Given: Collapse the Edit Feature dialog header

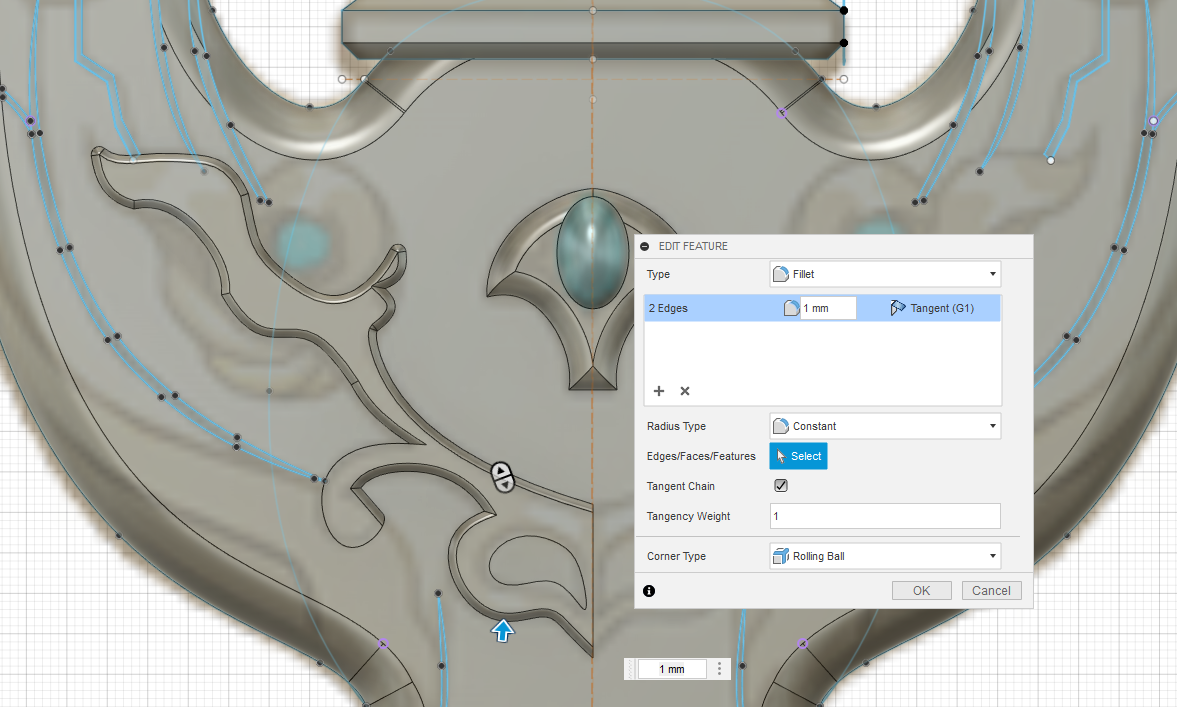Looking at the screenshot, I should pos(645,246).
